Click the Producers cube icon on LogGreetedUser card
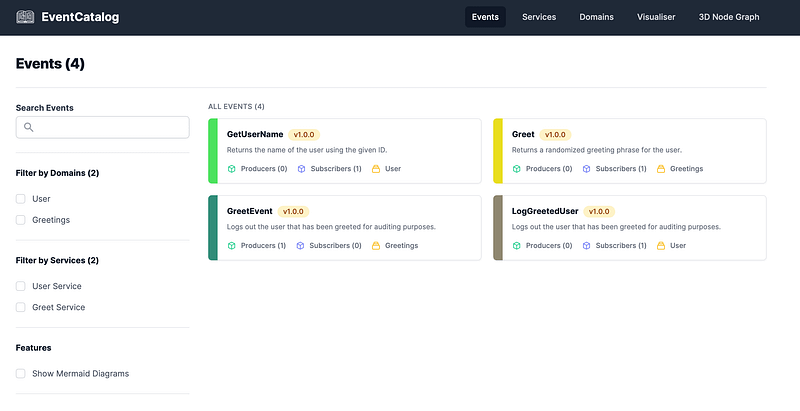The height and width of the screenshot is (411, 800). [x=517, y=245]
